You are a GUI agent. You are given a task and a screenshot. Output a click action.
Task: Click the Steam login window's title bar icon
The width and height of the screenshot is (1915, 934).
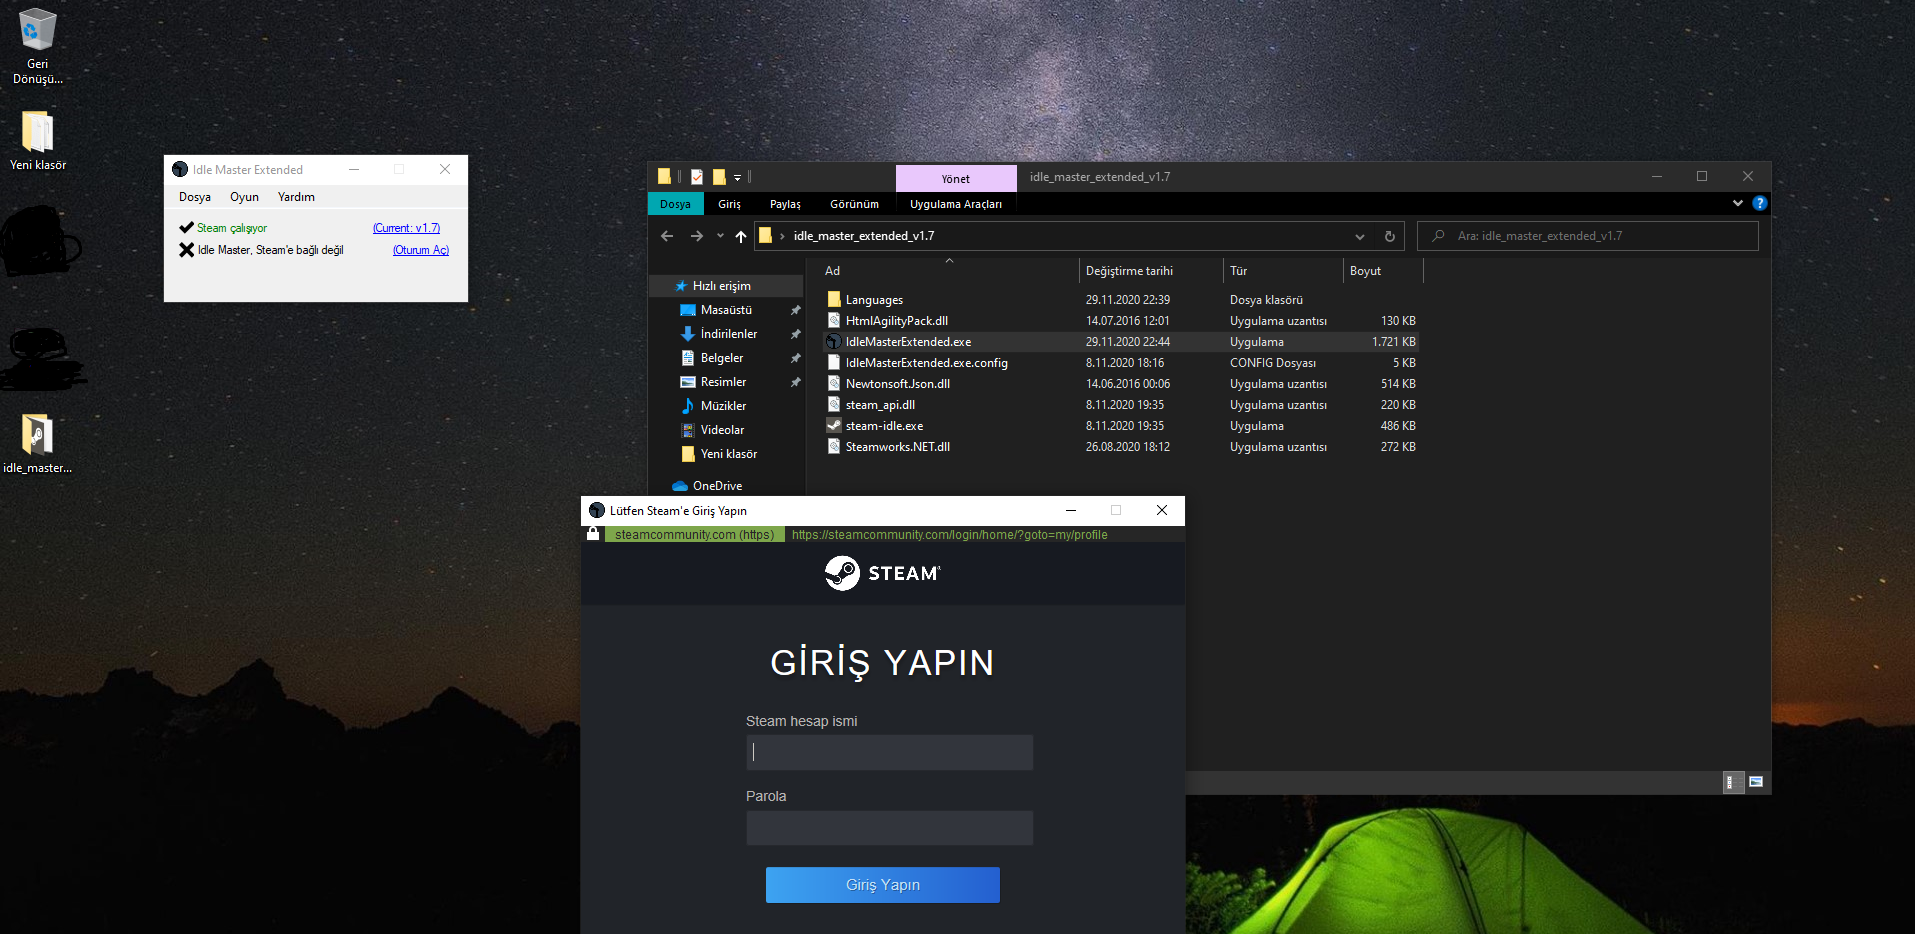597,510
